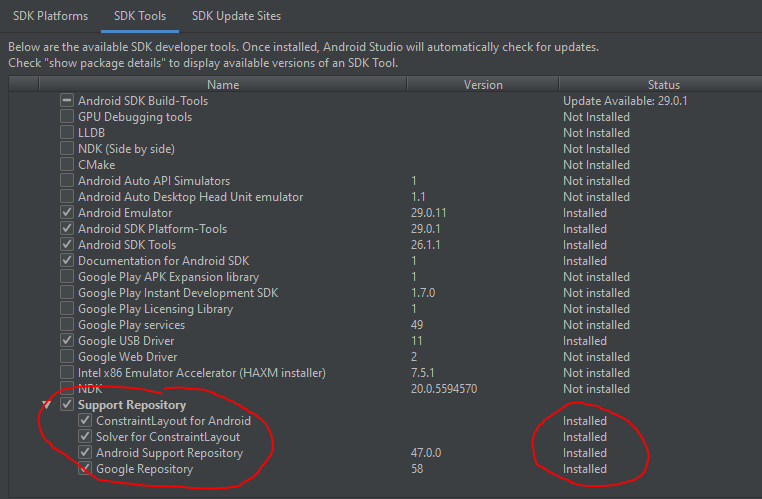Select the 'Google Repository' row name
This screenshot has height=499, width=762.
point(144,469)
